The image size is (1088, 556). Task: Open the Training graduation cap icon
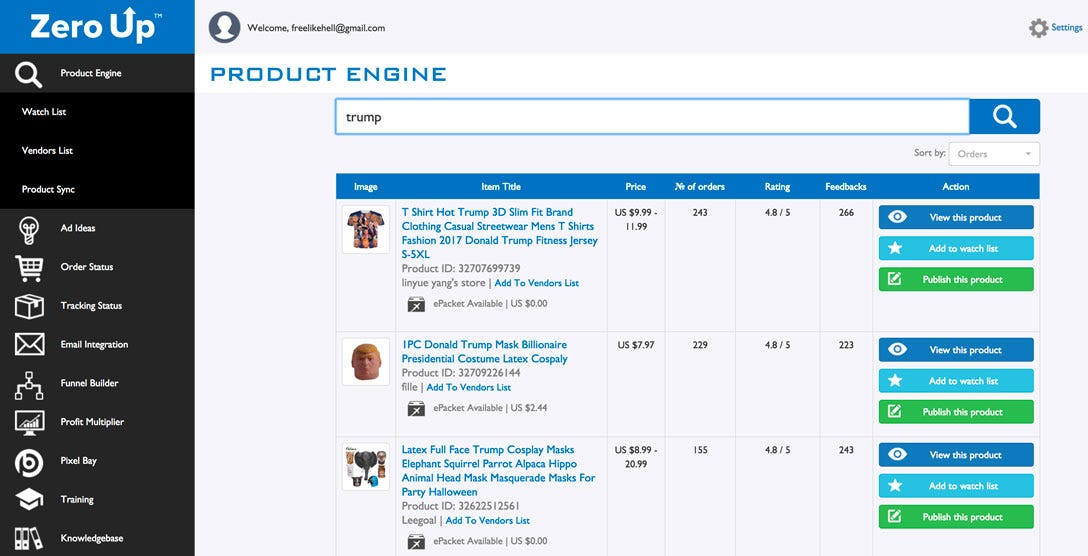29,500
